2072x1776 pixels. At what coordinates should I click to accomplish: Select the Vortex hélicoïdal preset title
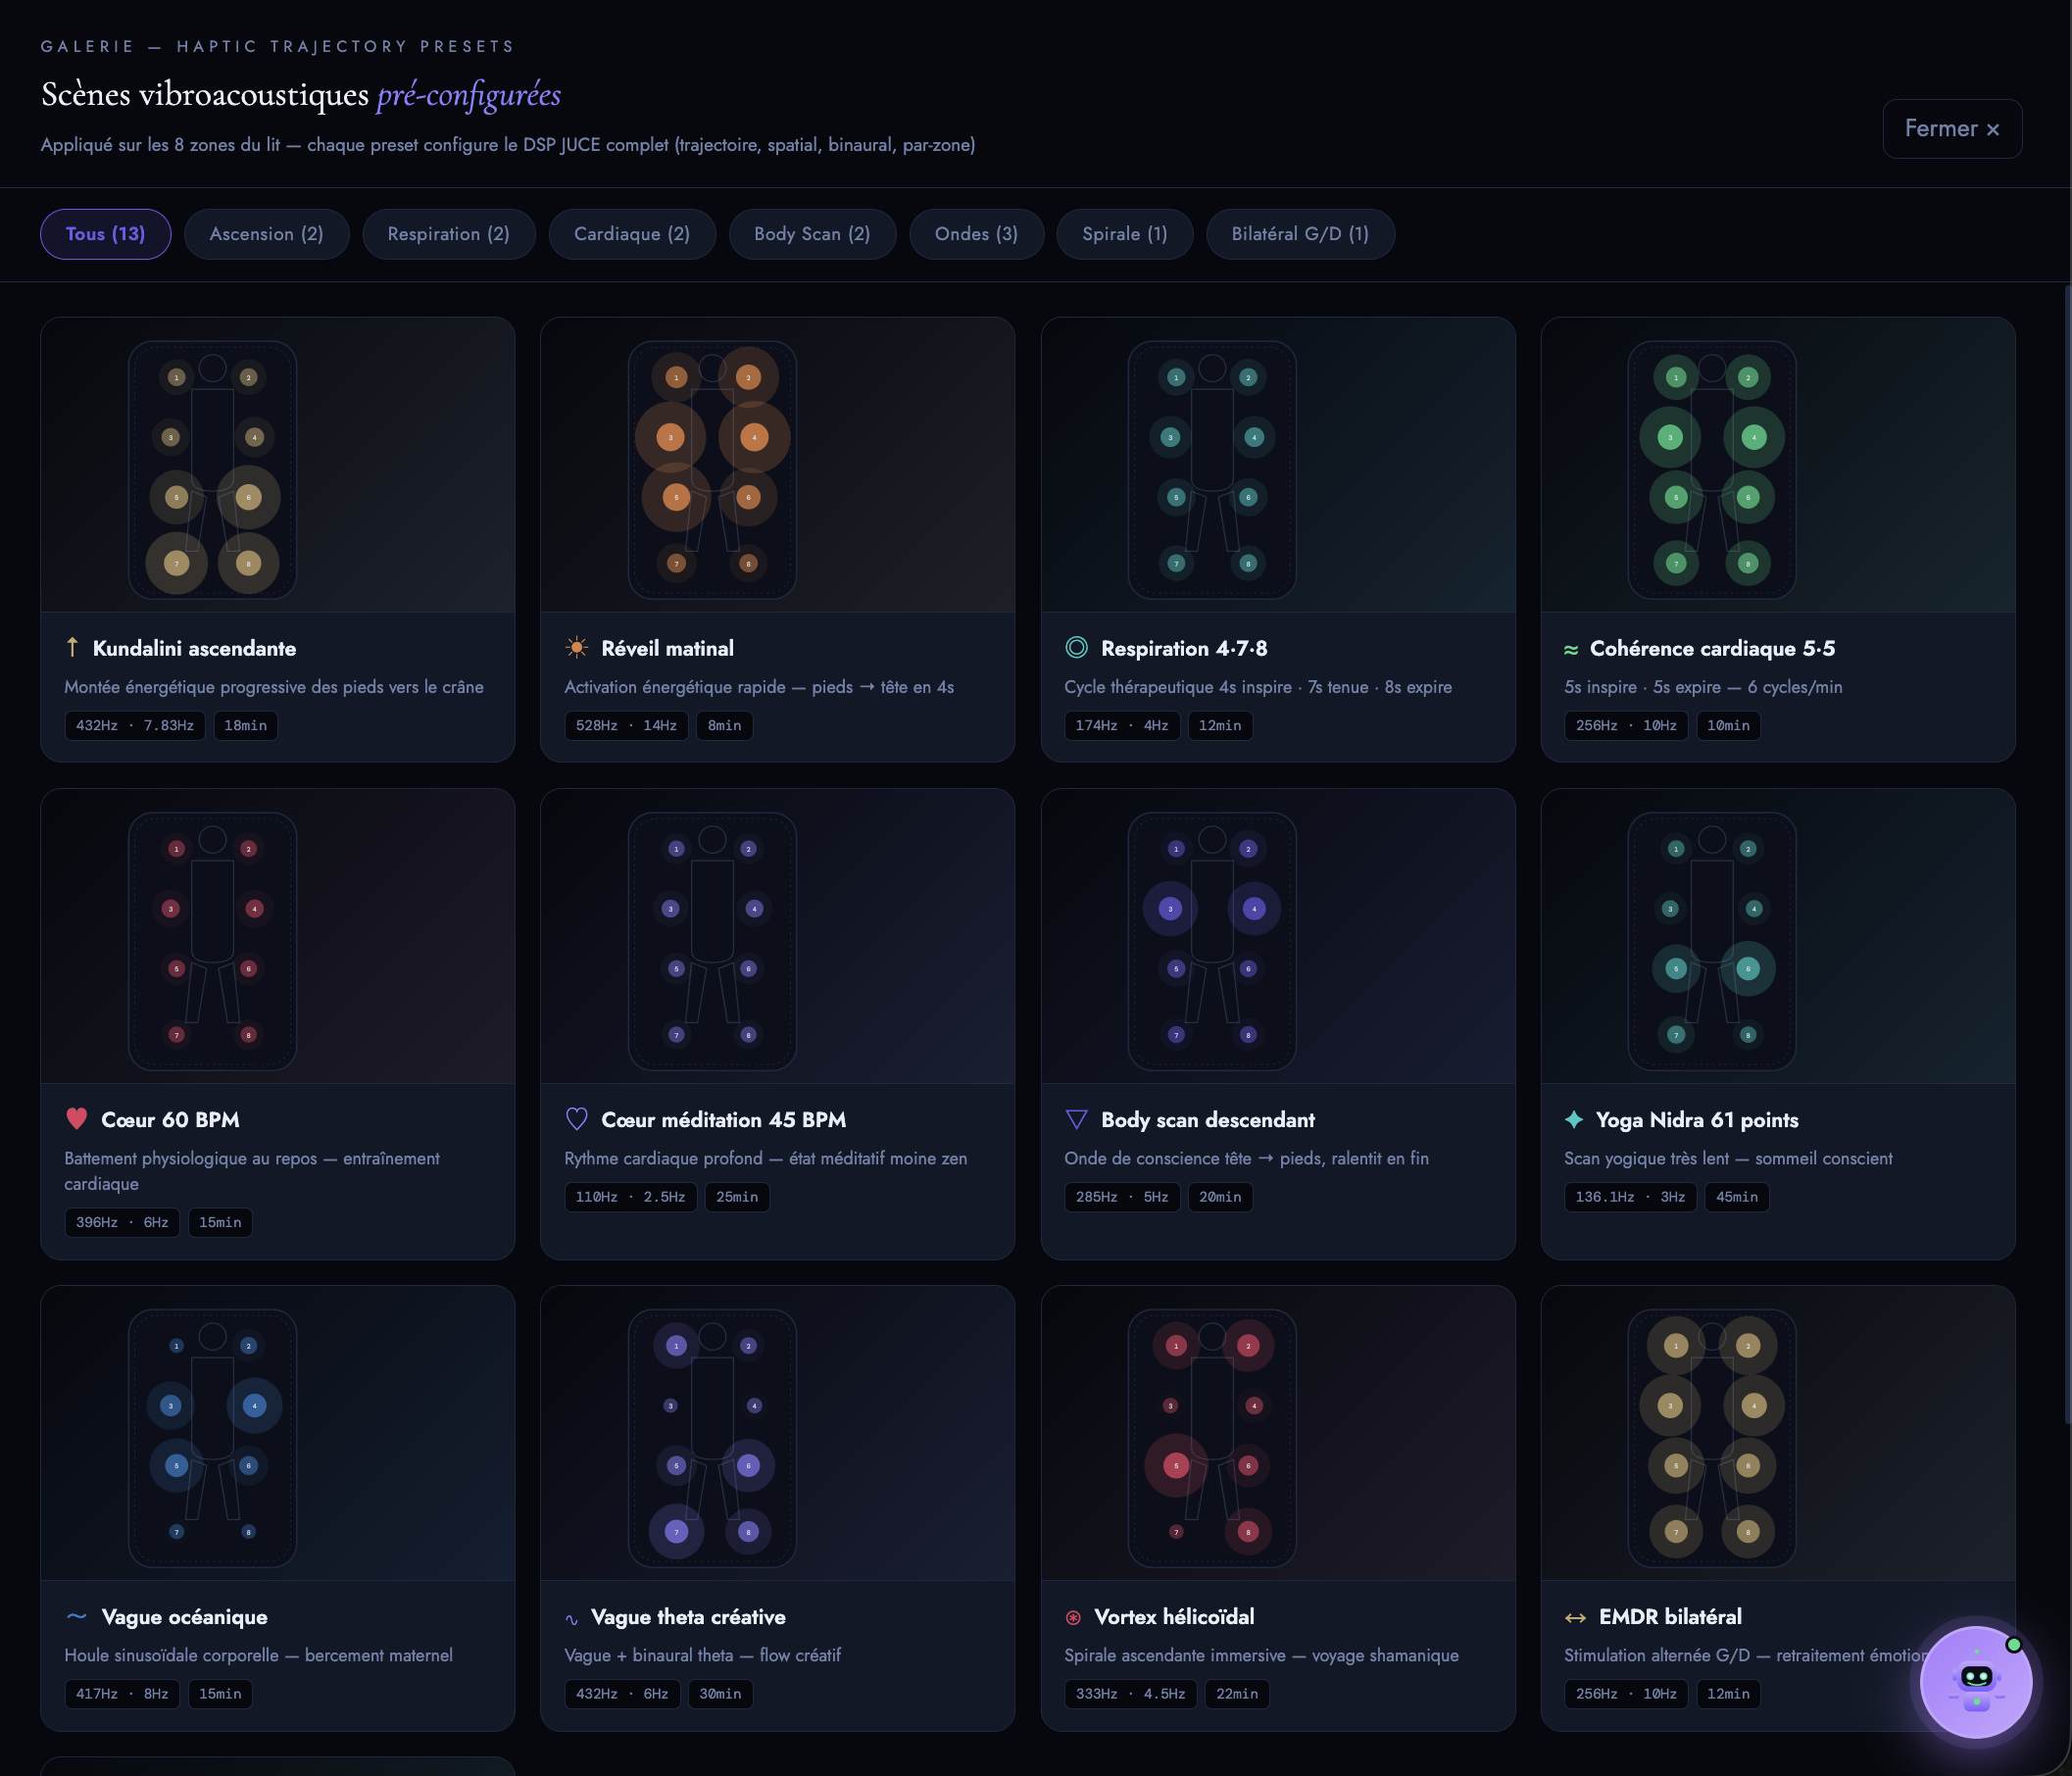[x=1174, y=1617]
